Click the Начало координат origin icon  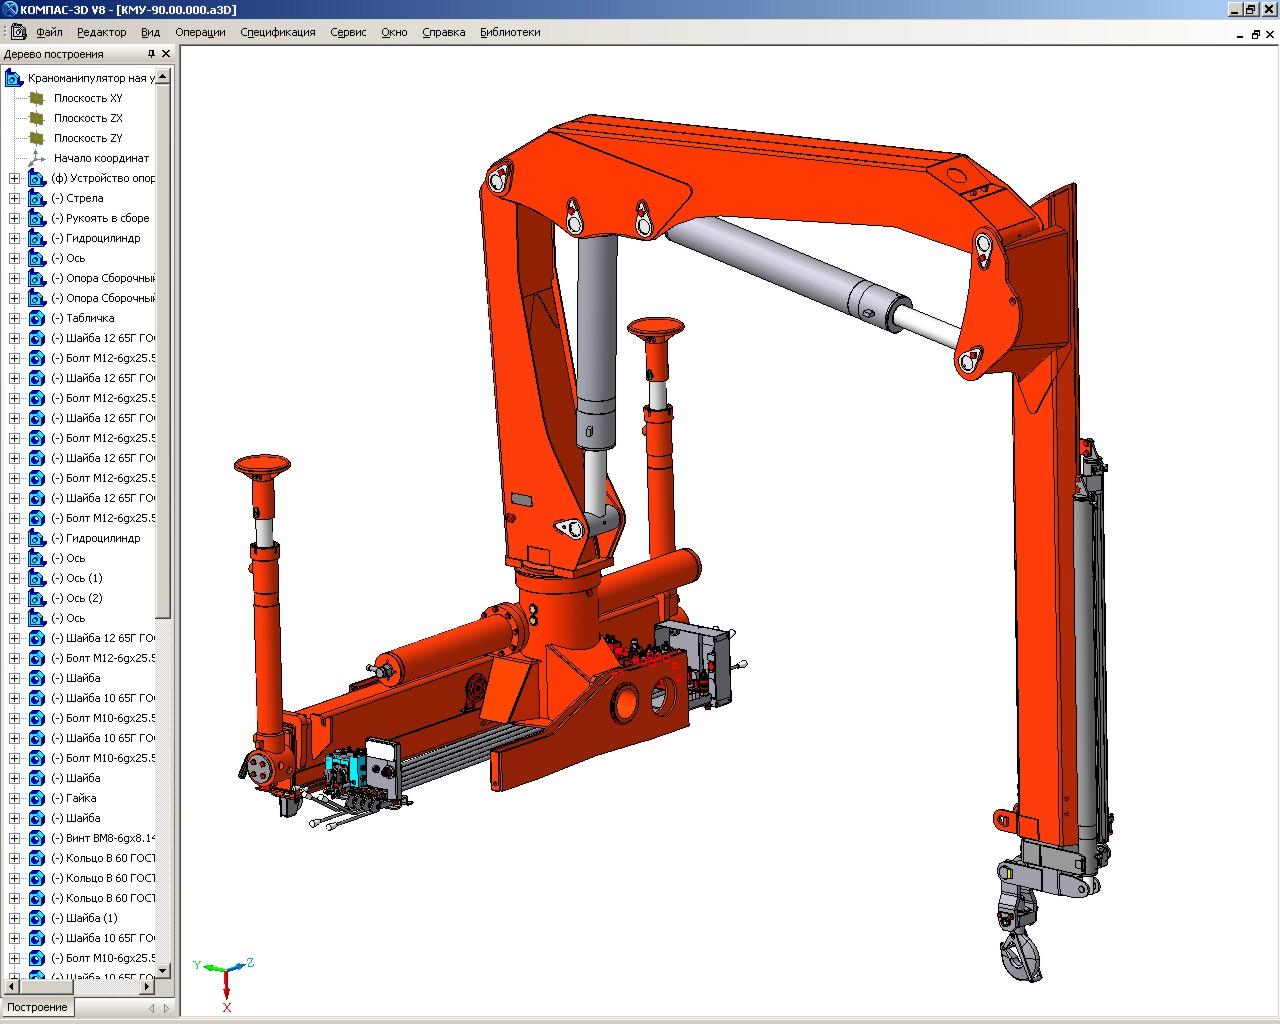point(37,158)
